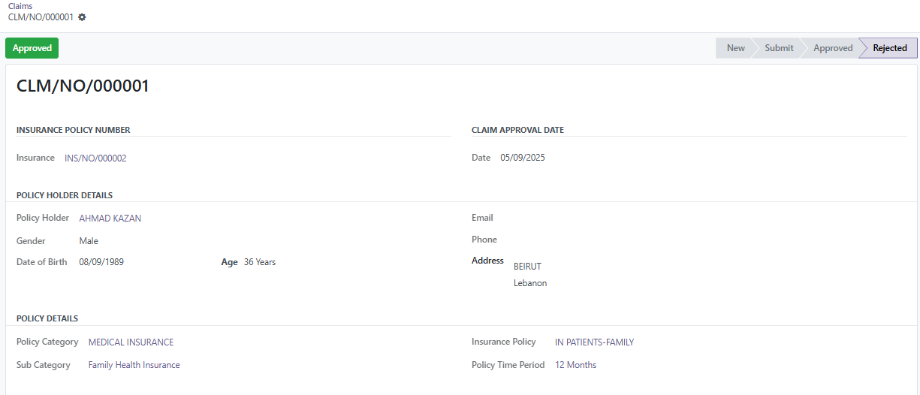
Task: Click the Phone field label
Action: pos(484,239)
